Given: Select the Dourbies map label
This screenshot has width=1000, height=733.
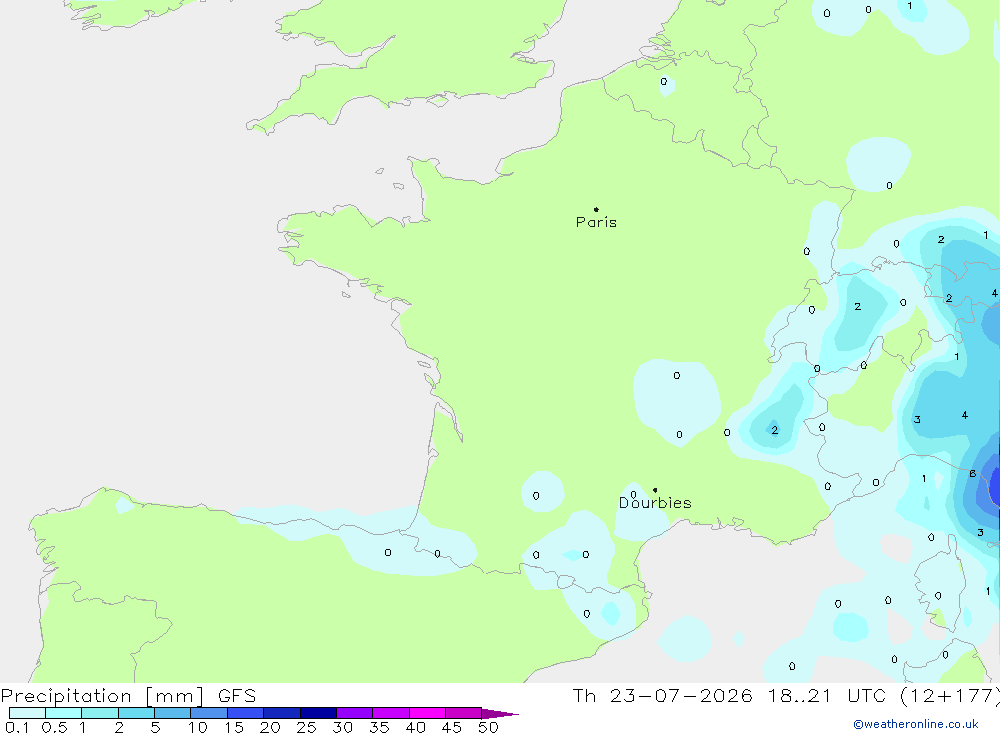Looking at the screenshot, I should pyautogui.click(x=655, y=503).
